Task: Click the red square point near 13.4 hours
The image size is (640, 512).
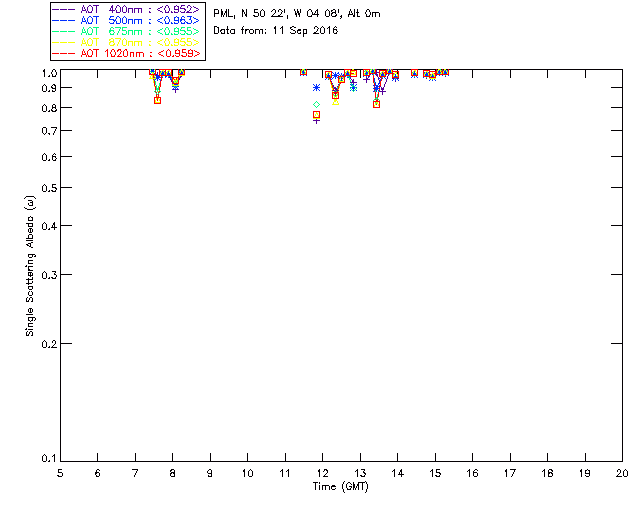Action: coord(376,105)
